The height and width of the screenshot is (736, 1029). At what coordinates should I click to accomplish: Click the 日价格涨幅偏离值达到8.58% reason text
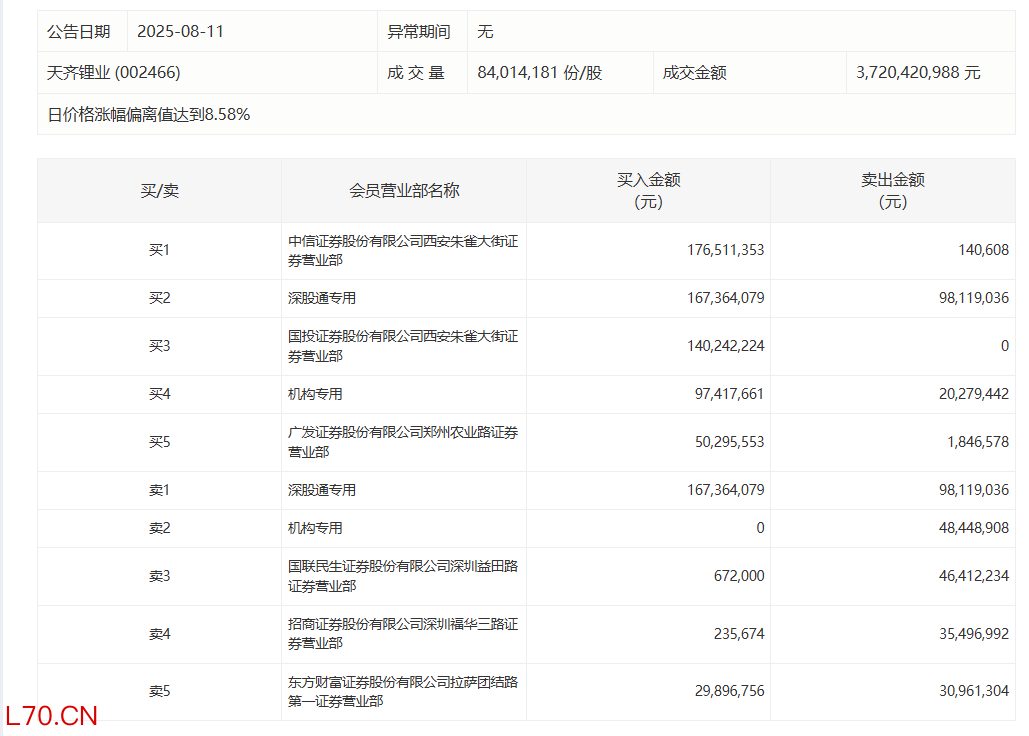[x=149, y=115]
